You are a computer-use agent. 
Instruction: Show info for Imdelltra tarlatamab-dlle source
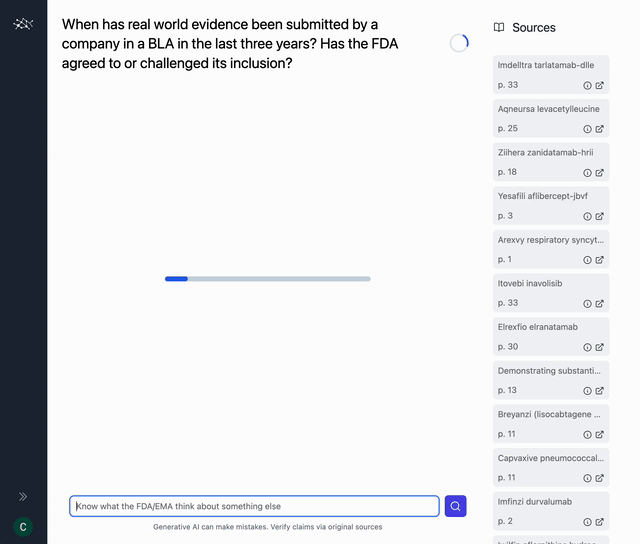click(x=587, y=85)
